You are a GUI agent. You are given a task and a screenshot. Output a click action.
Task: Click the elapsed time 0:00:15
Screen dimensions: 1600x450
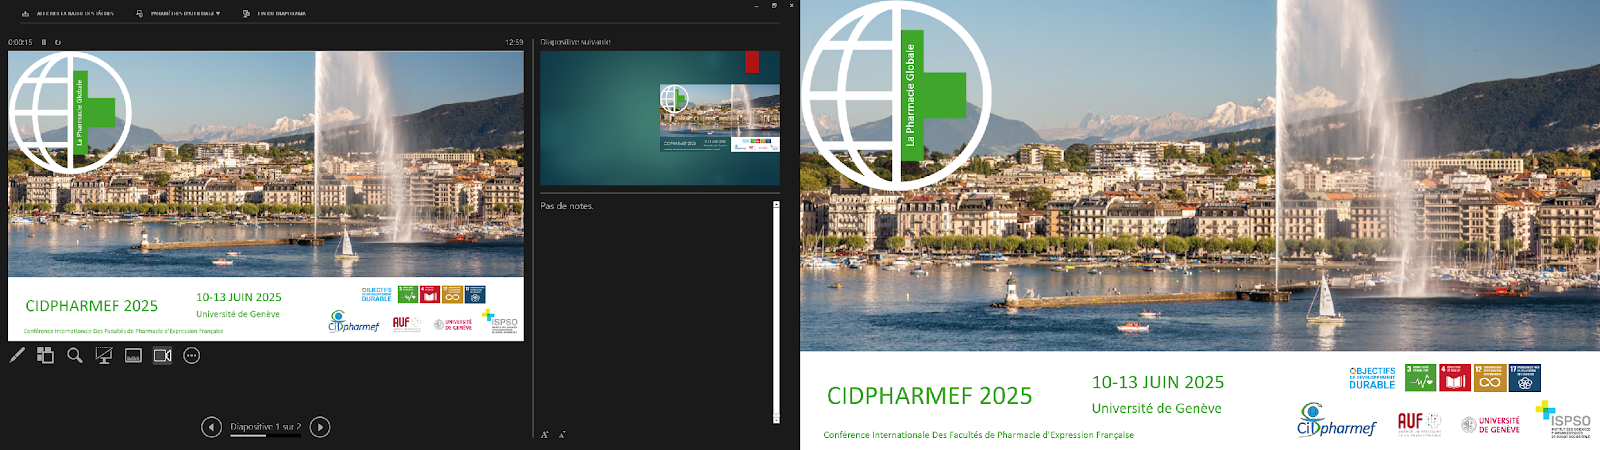click(20, 42)
